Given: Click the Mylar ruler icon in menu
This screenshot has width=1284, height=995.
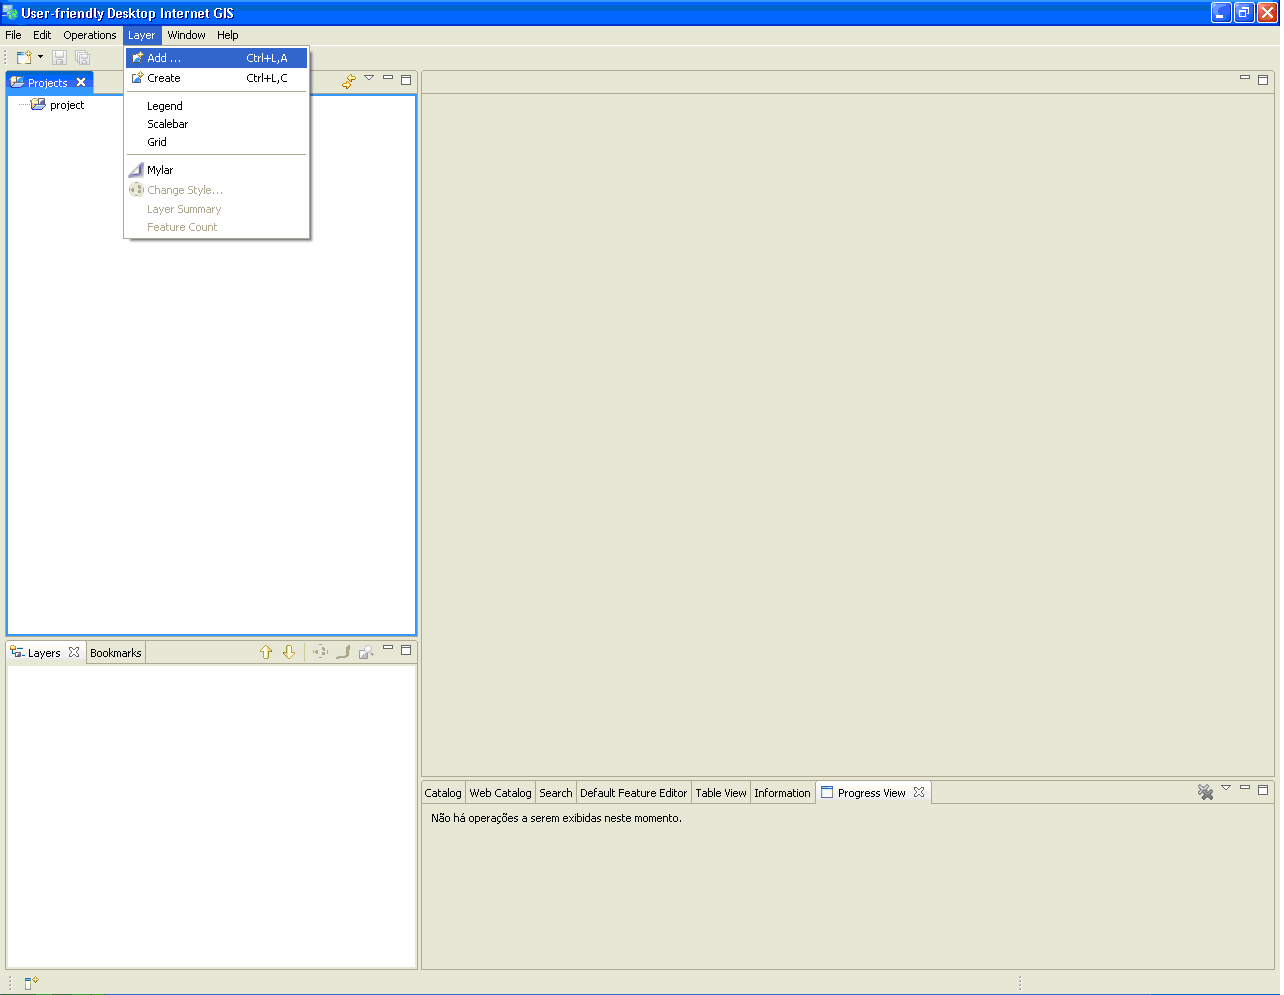Looking at the screenshot, I should (137, 170).
